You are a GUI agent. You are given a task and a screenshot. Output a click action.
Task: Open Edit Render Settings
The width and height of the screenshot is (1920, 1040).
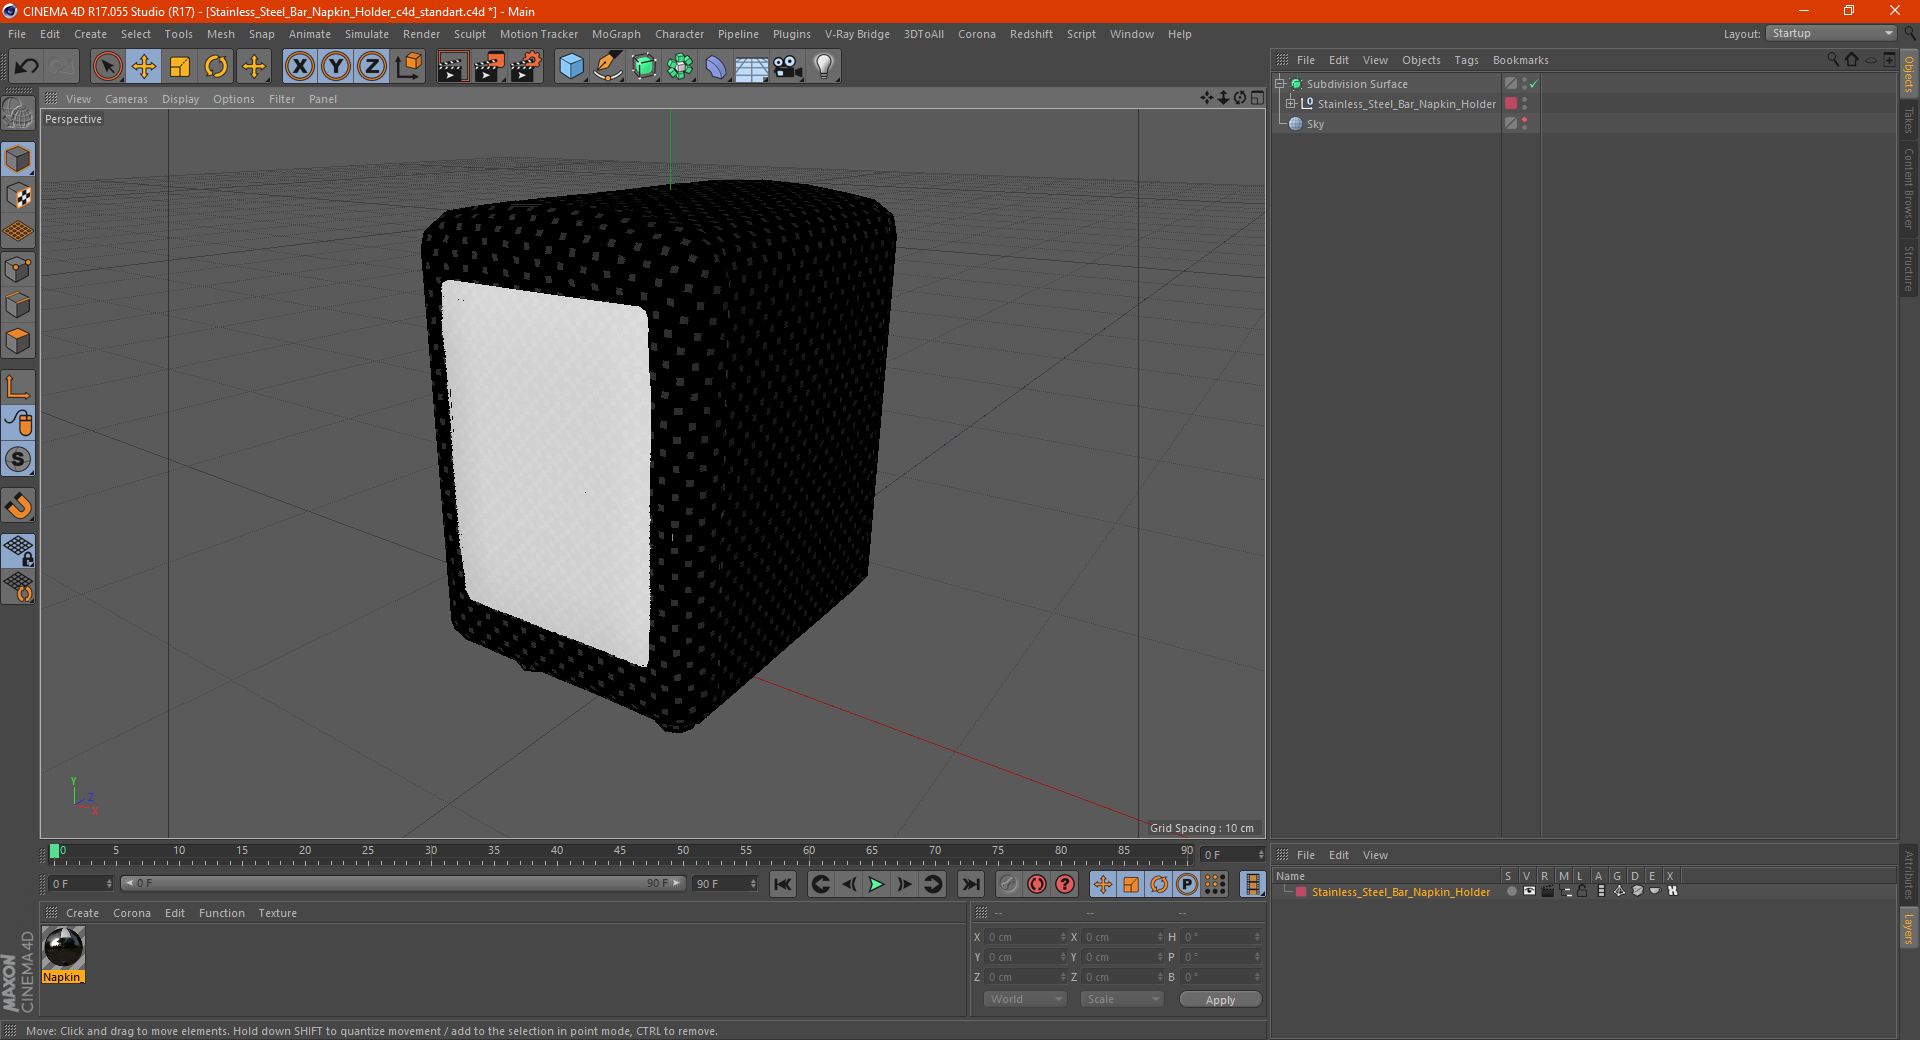526,67
